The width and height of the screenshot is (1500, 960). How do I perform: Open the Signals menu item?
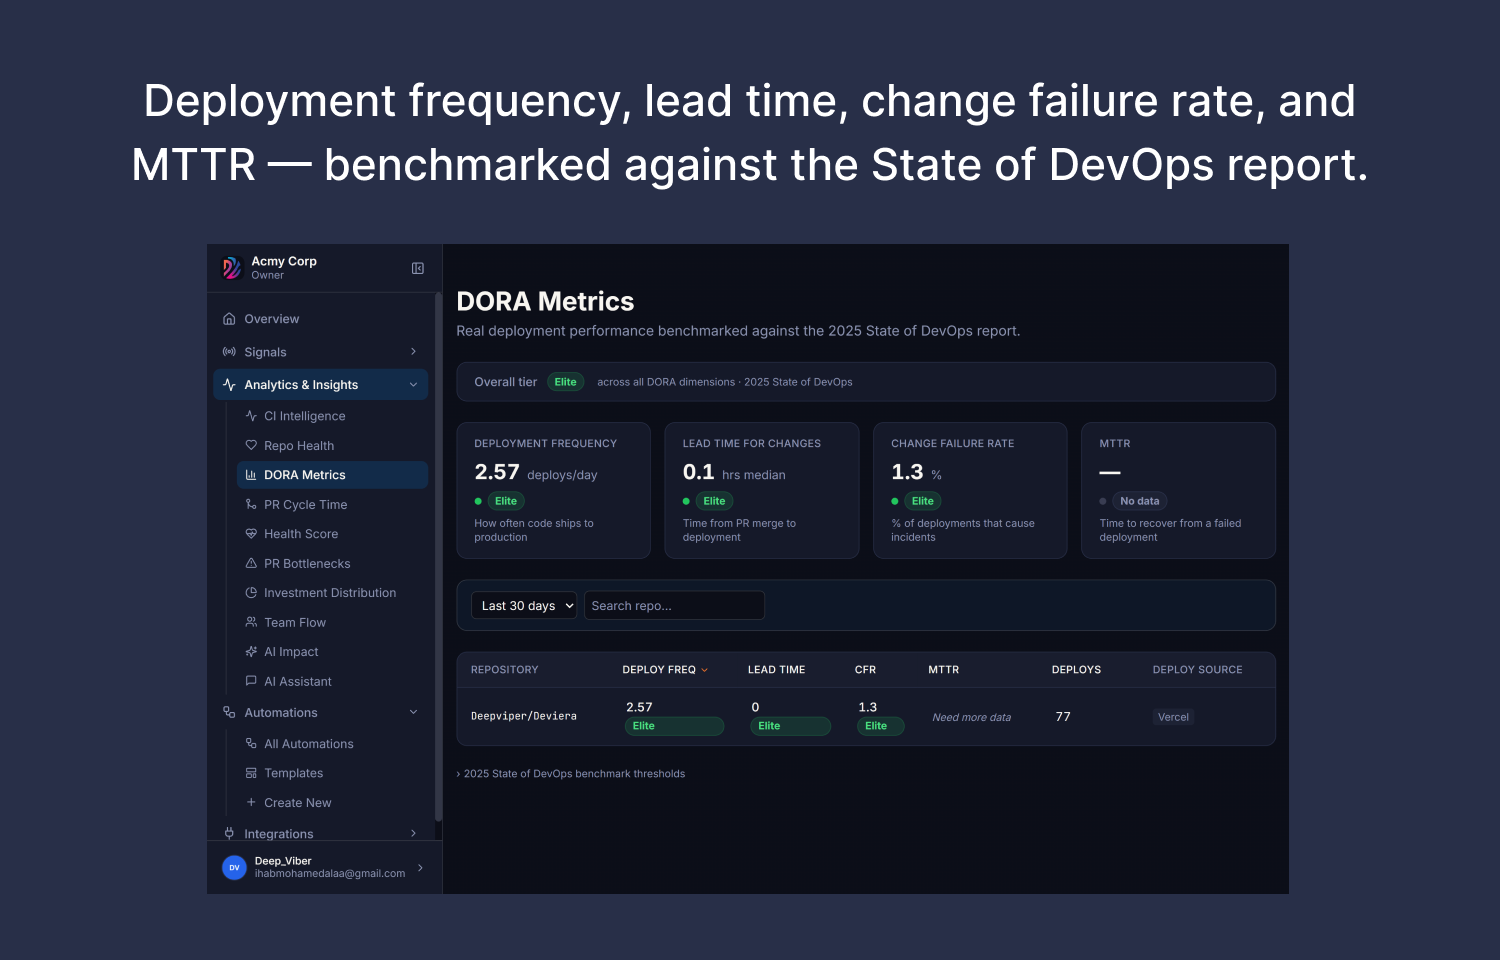[320, 352]
